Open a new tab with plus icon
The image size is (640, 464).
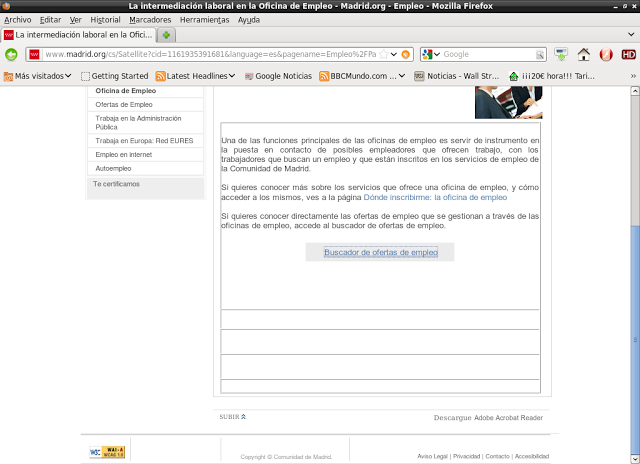pyautogui.click(x=167, y=35)
